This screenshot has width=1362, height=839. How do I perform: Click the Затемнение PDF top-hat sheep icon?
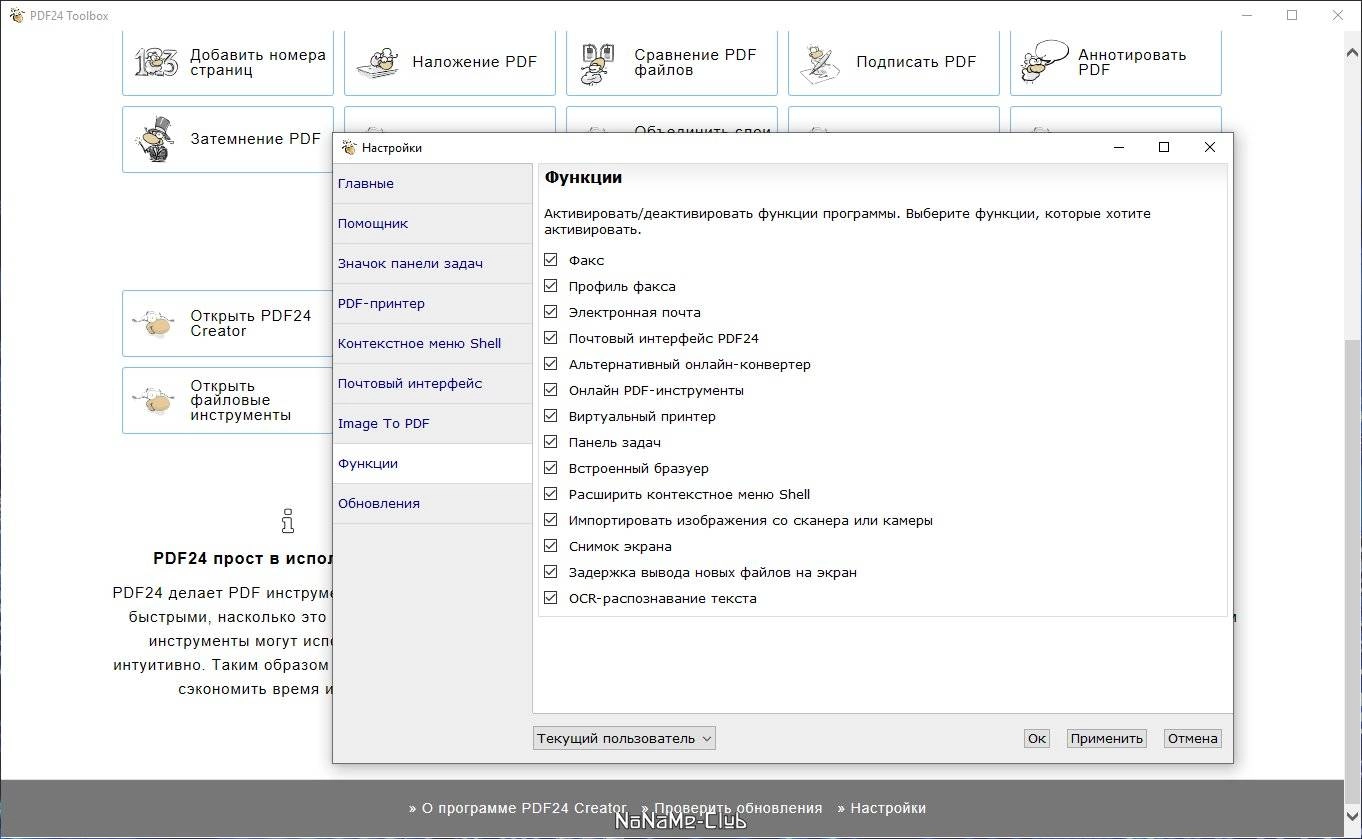pos(156,139)
